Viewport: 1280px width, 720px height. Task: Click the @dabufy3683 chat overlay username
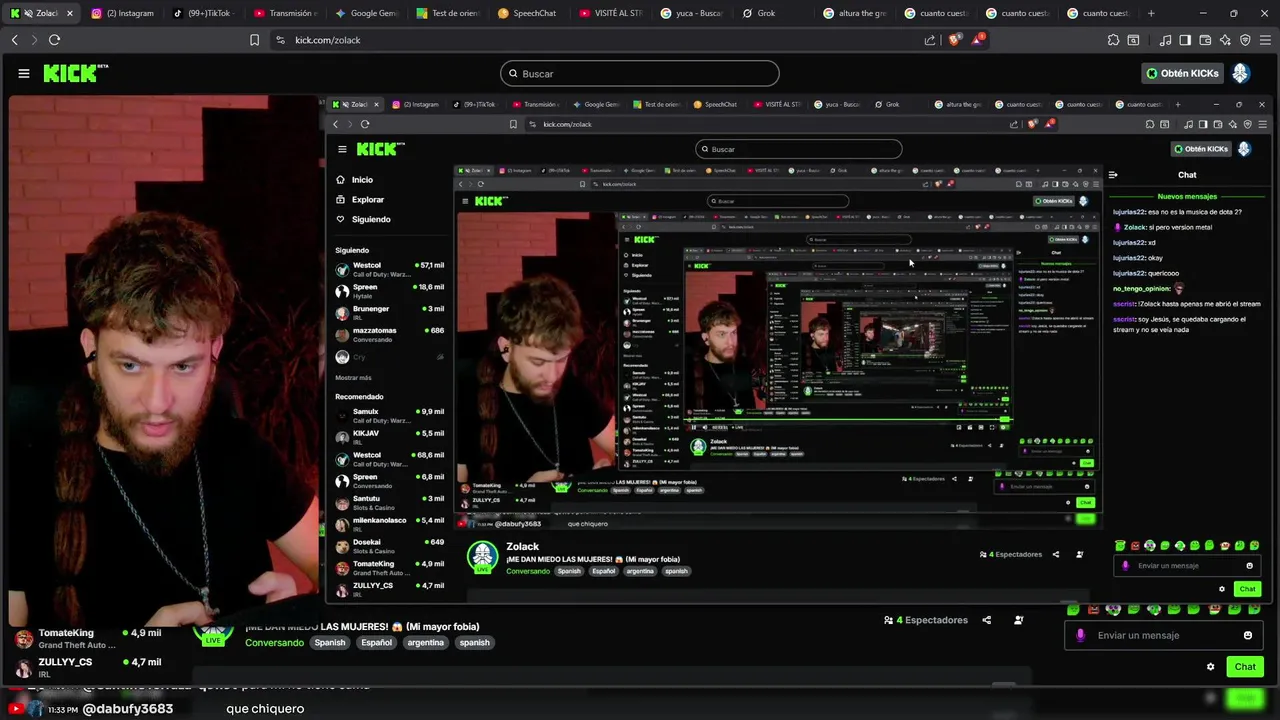[x=127, y=709]
